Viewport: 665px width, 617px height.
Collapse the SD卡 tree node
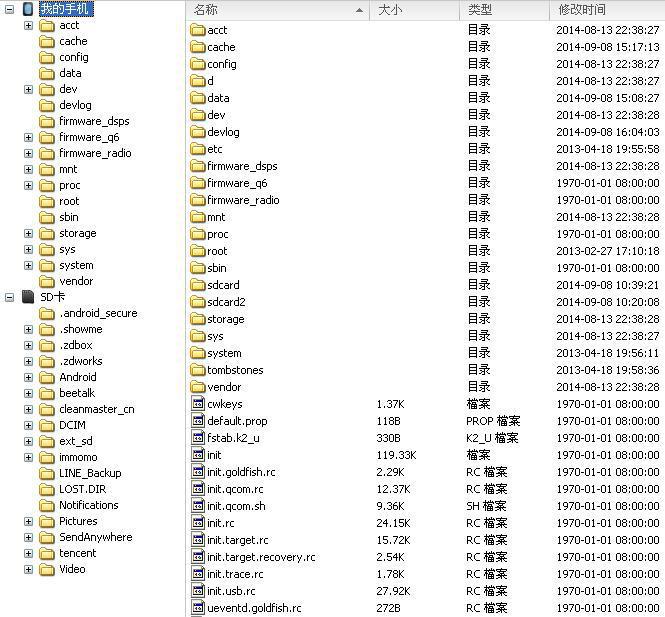pyautogui.click(x=9, y=297)
